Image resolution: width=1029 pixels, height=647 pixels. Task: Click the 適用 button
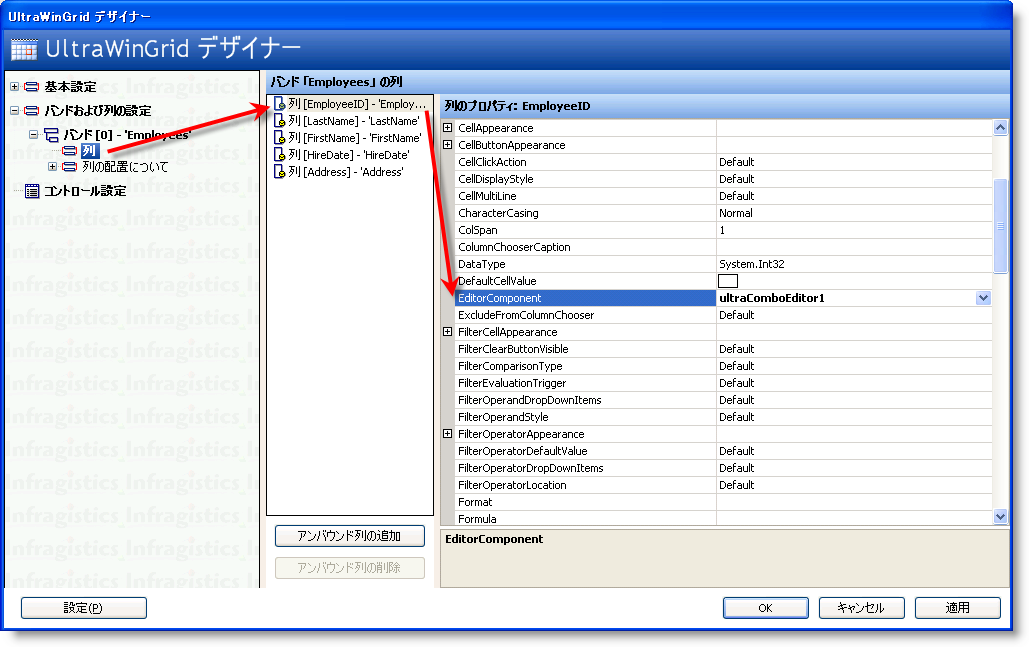click(x=957, y=608)
